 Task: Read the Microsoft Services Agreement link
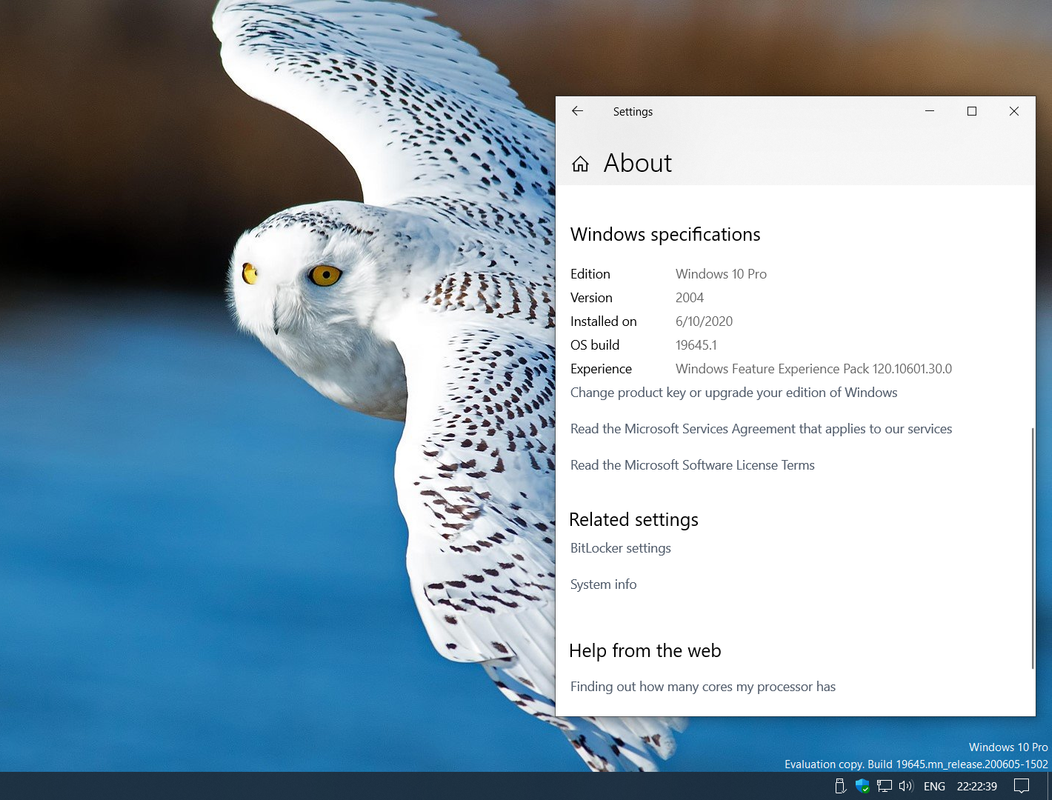point(761,429)
